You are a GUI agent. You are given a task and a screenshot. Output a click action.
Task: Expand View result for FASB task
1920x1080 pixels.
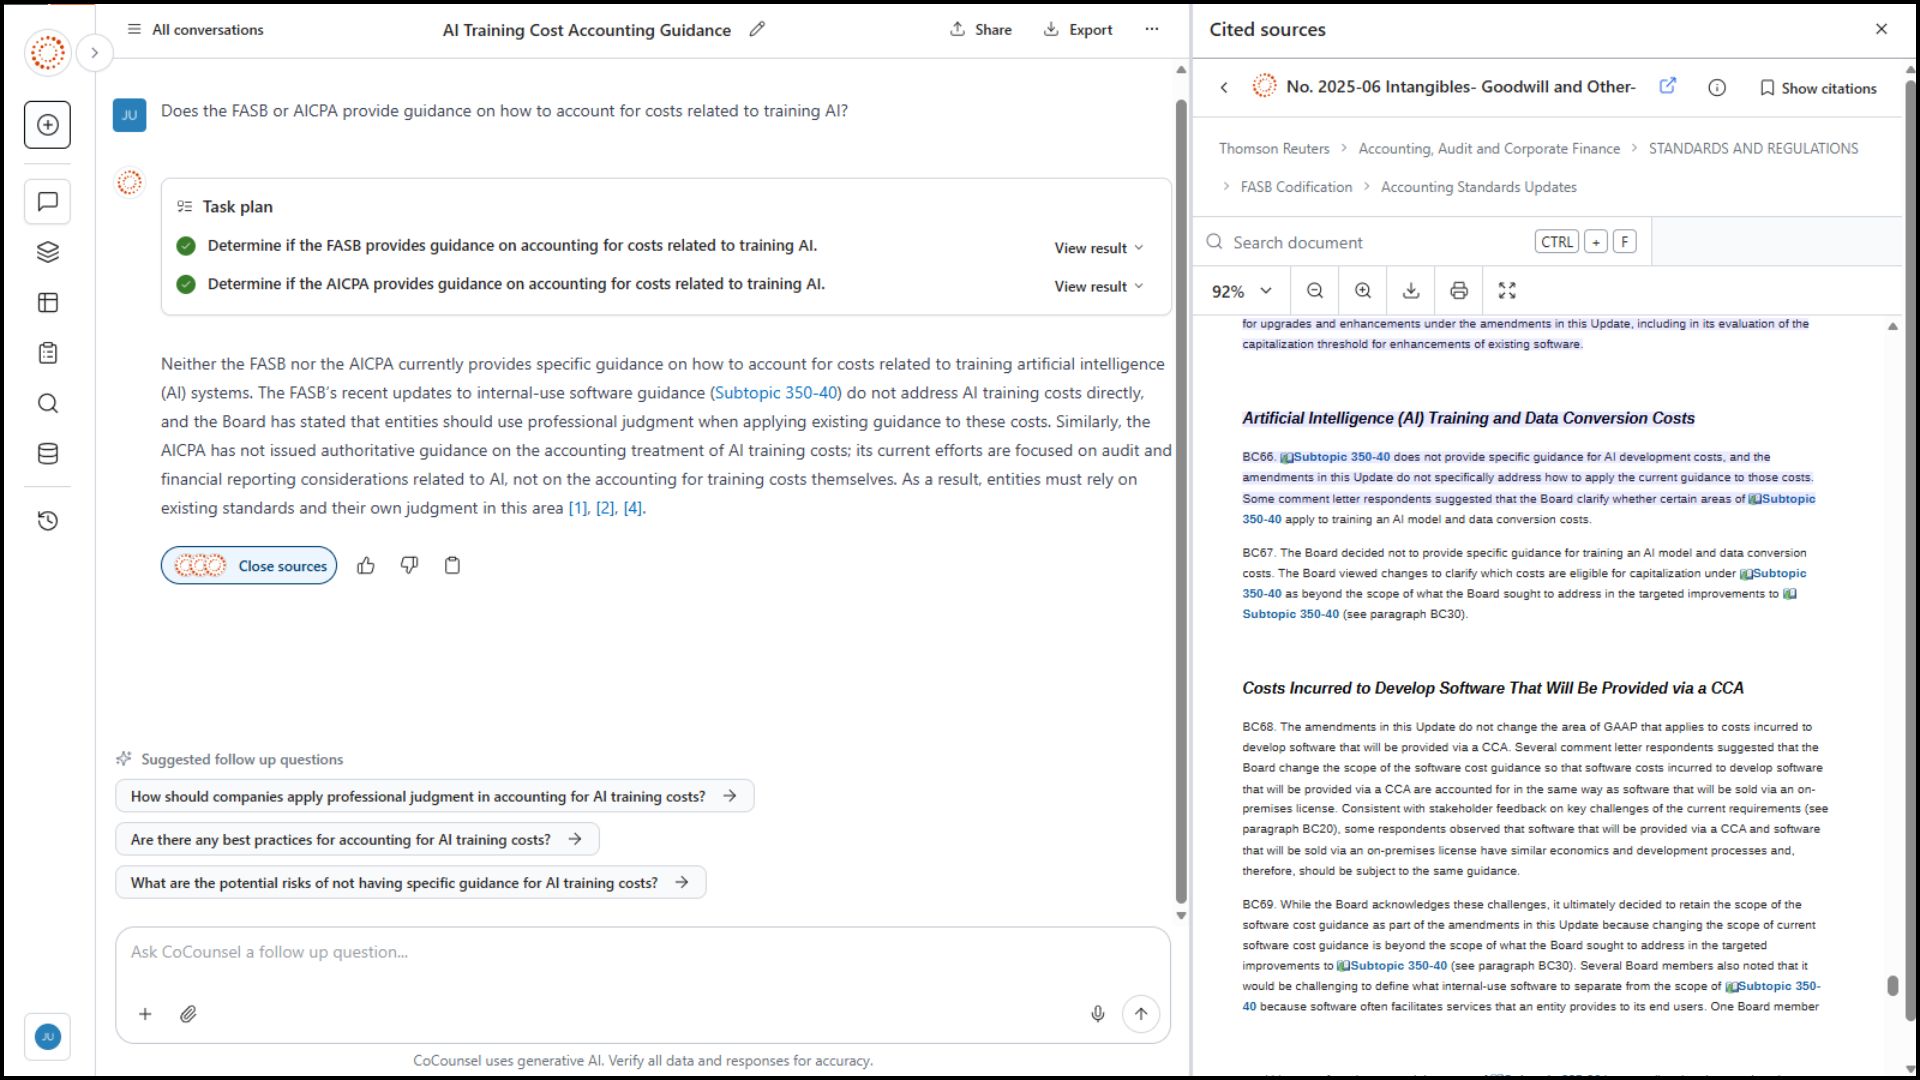1098,248
